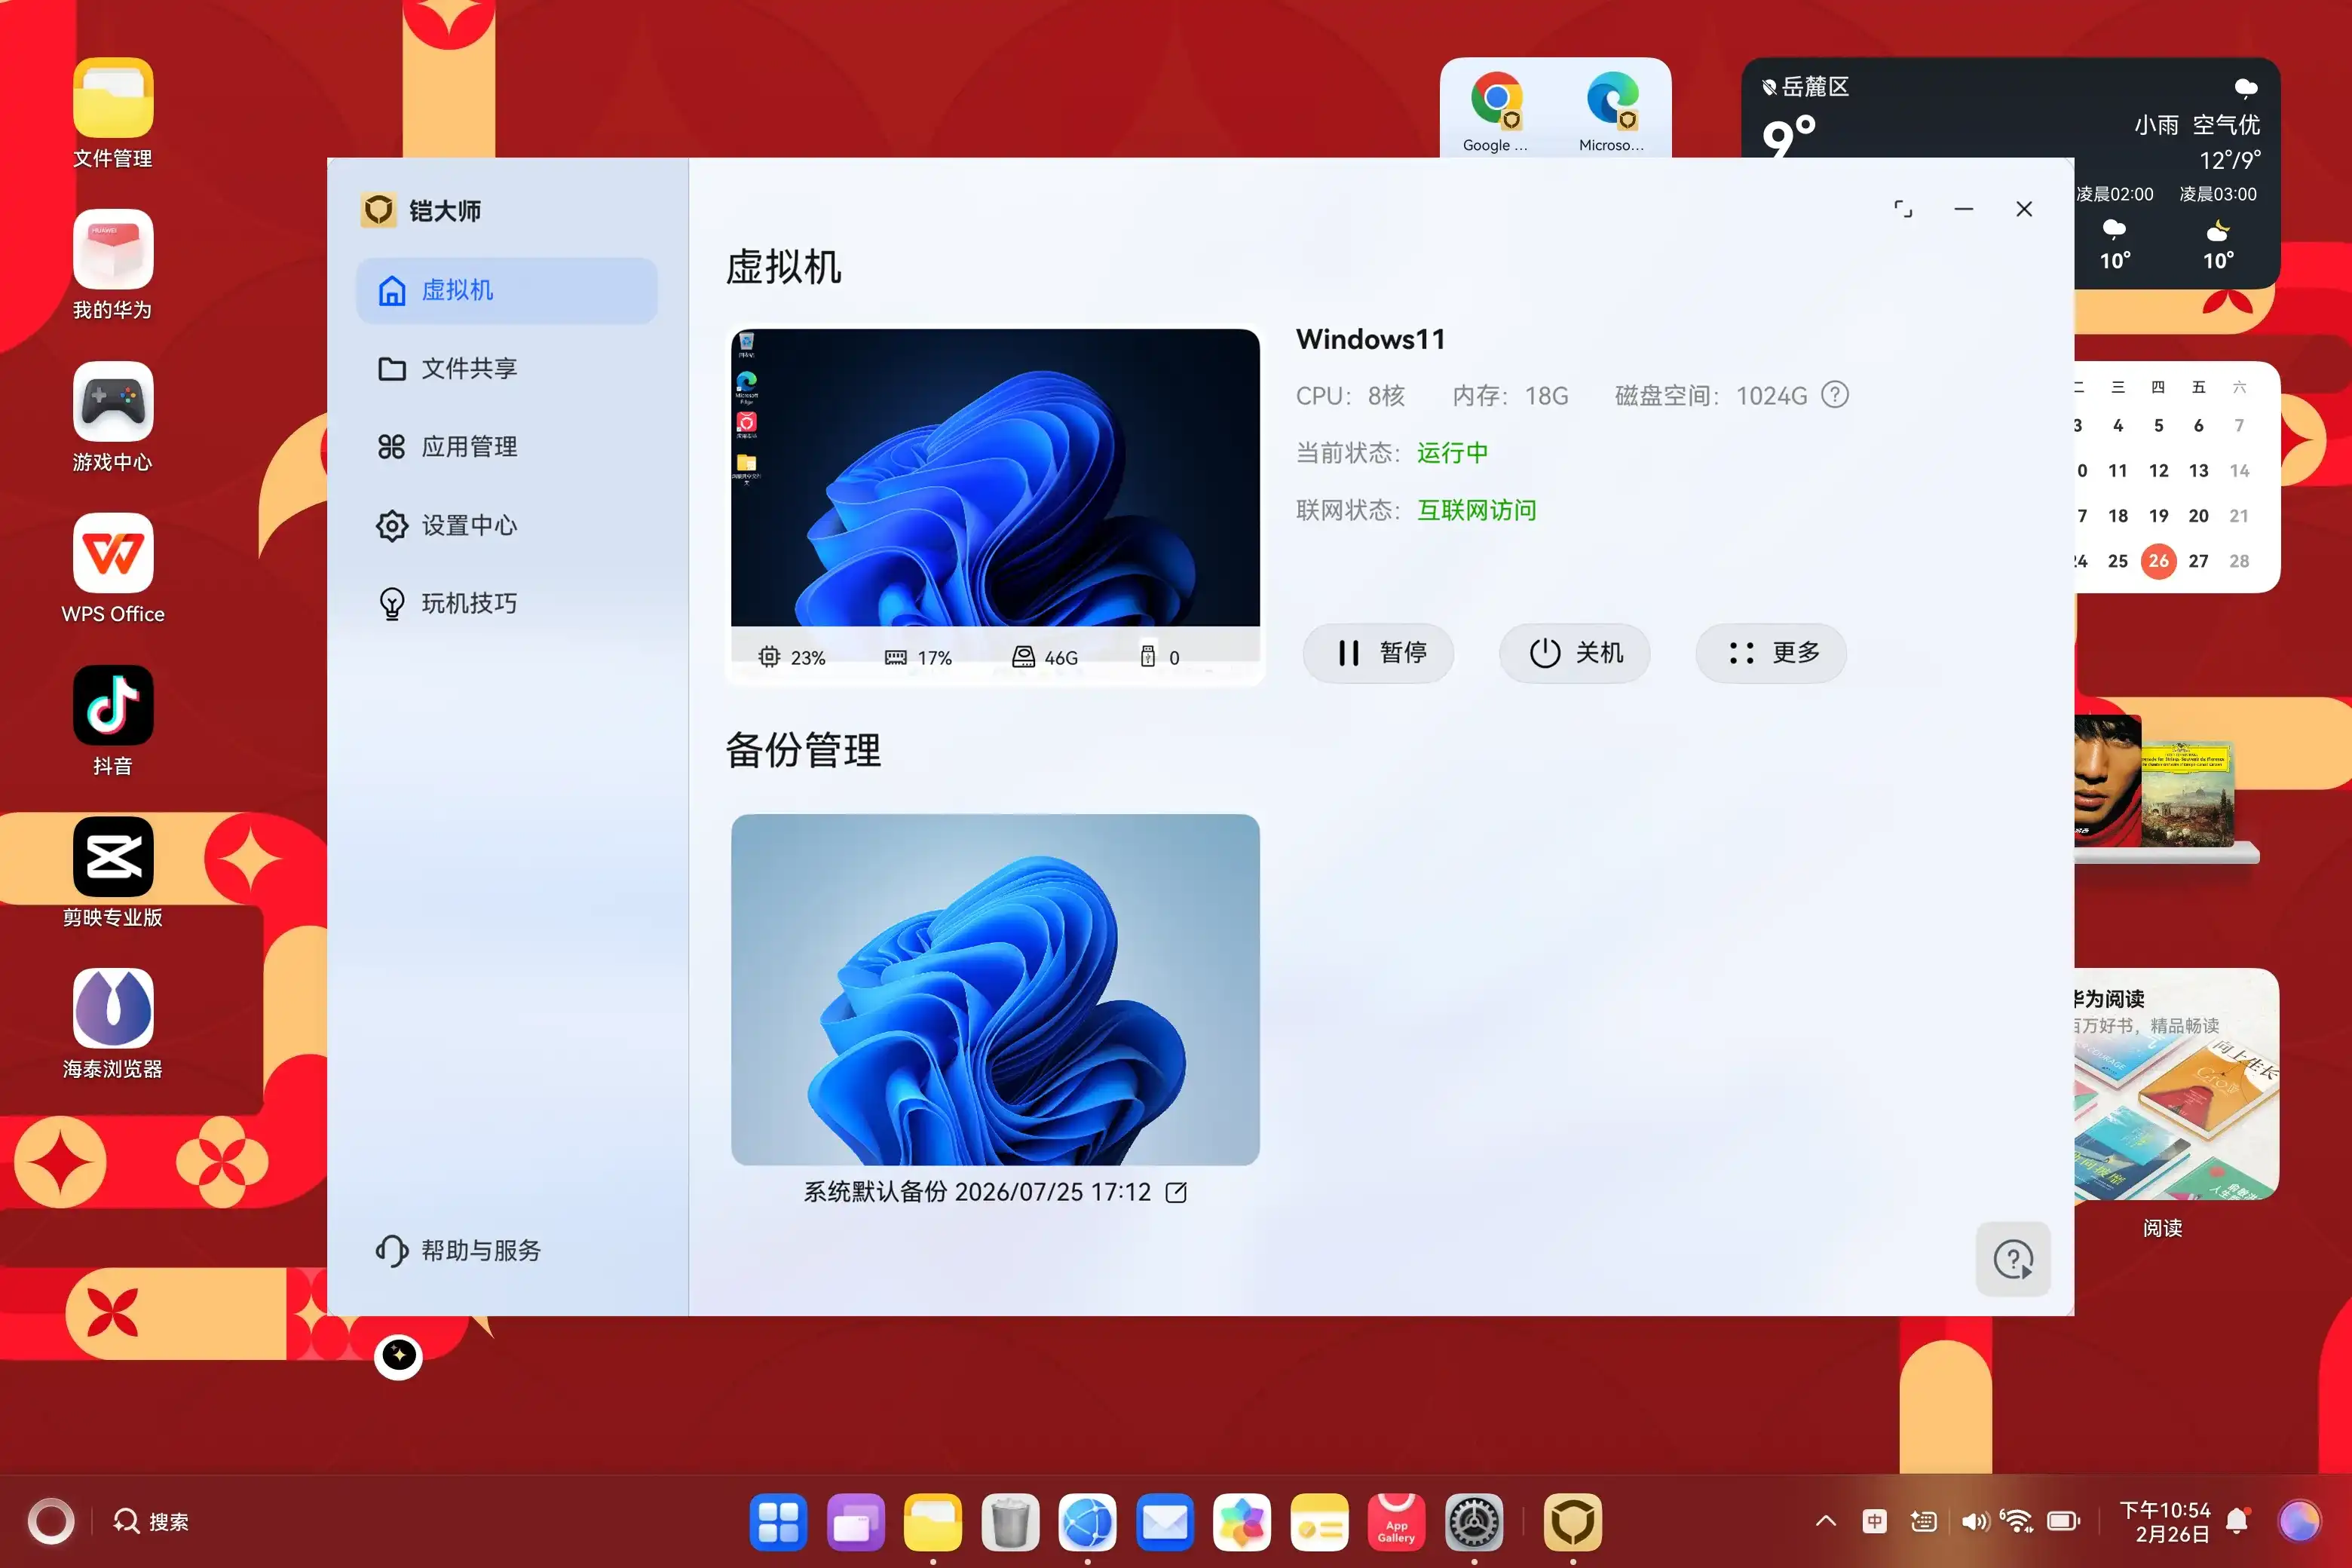Open 文件共享 in the sidebar

[507, 369]
